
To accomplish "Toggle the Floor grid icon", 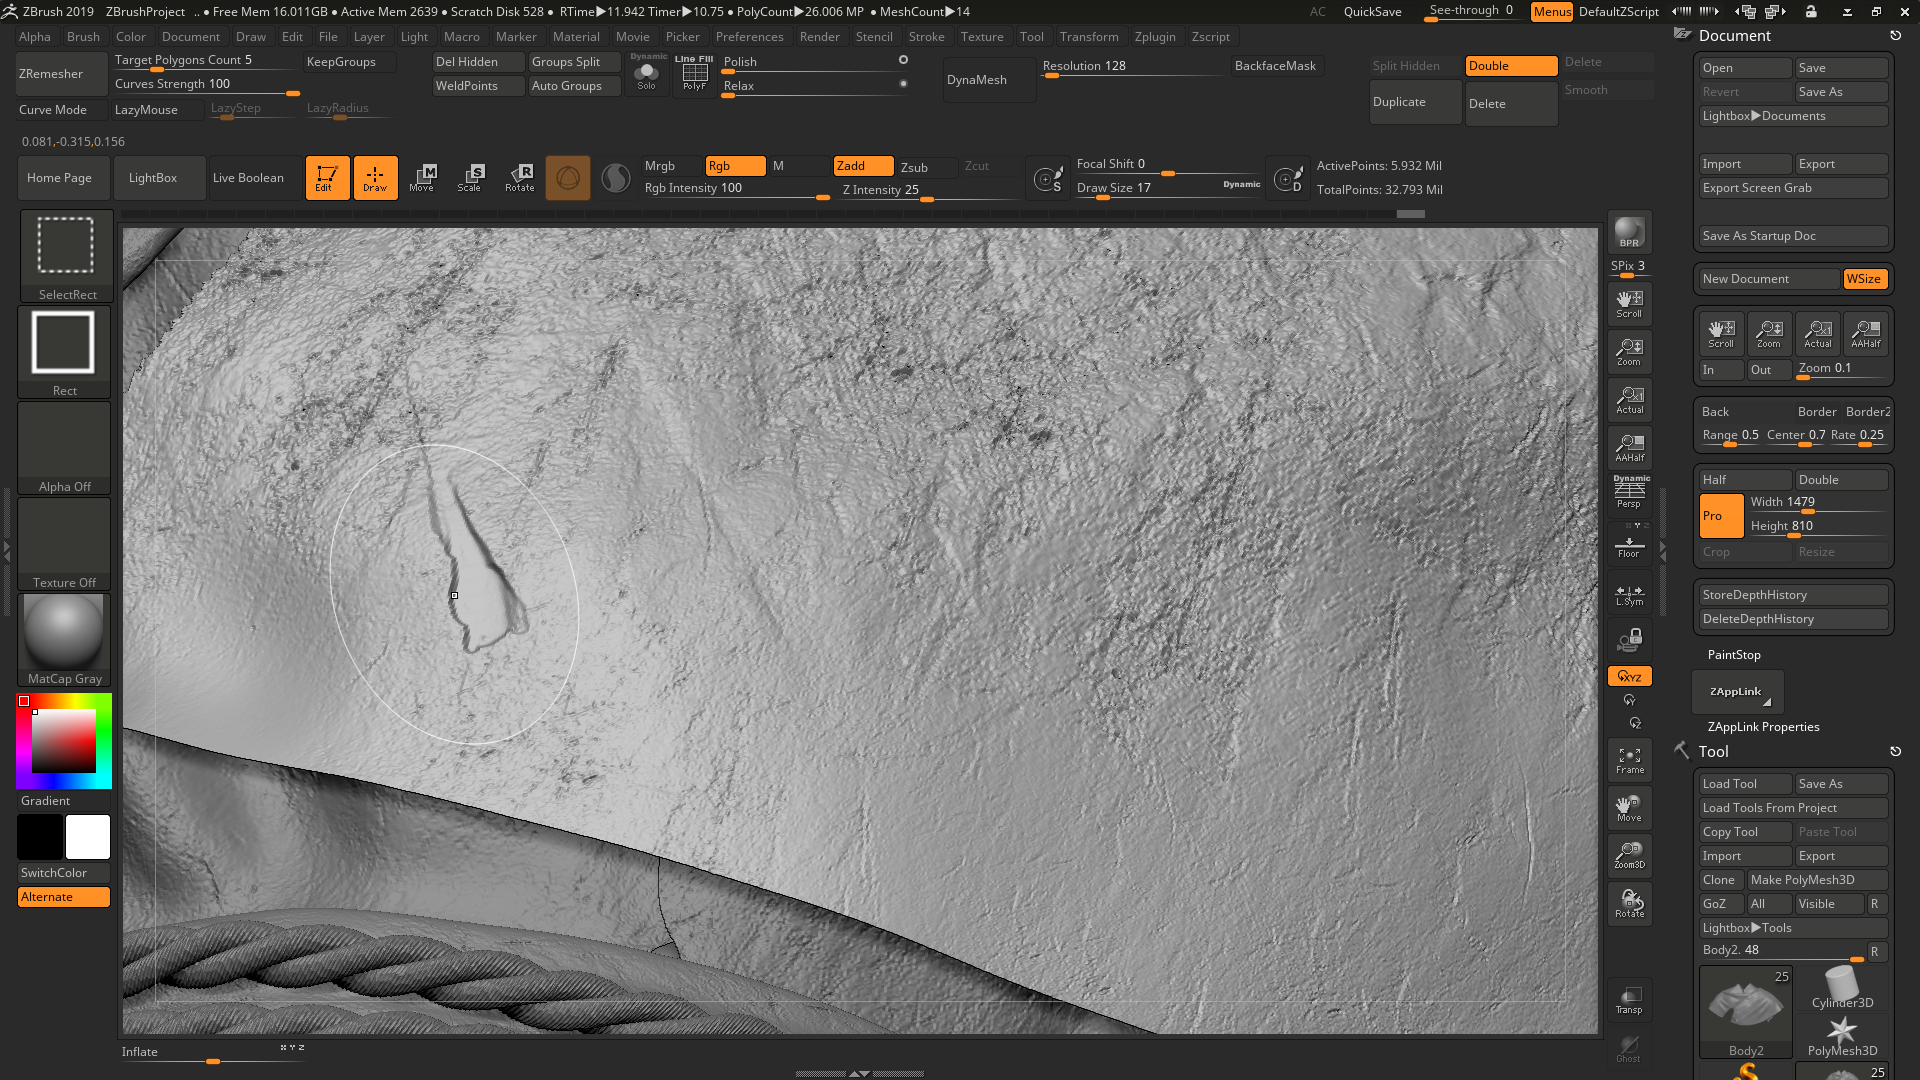I will [1629, 545].
